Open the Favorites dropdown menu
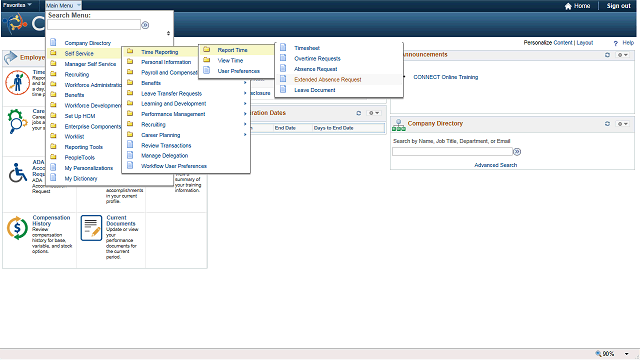 point(17,5)
